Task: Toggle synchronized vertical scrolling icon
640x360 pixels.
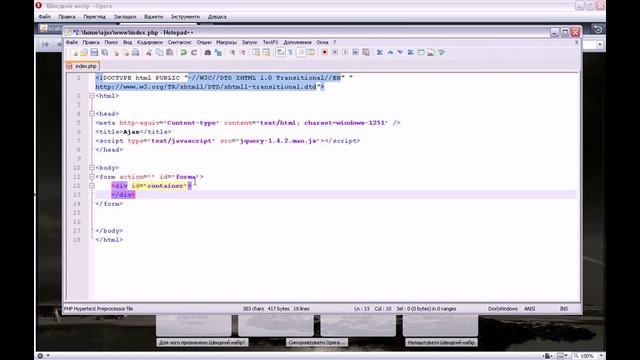Action: 256,53
